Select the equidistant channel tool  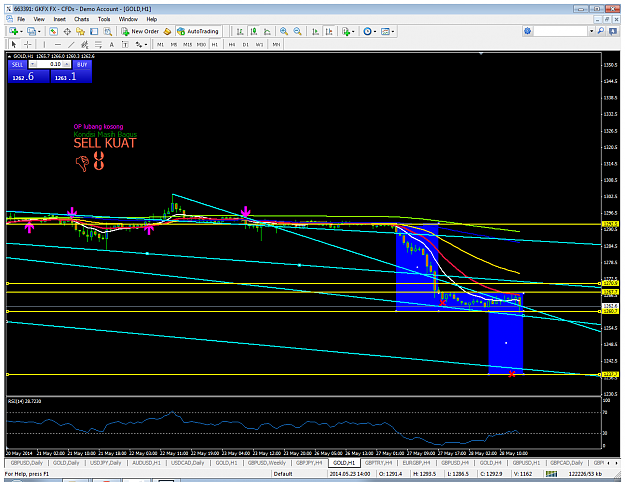[85, 45]
